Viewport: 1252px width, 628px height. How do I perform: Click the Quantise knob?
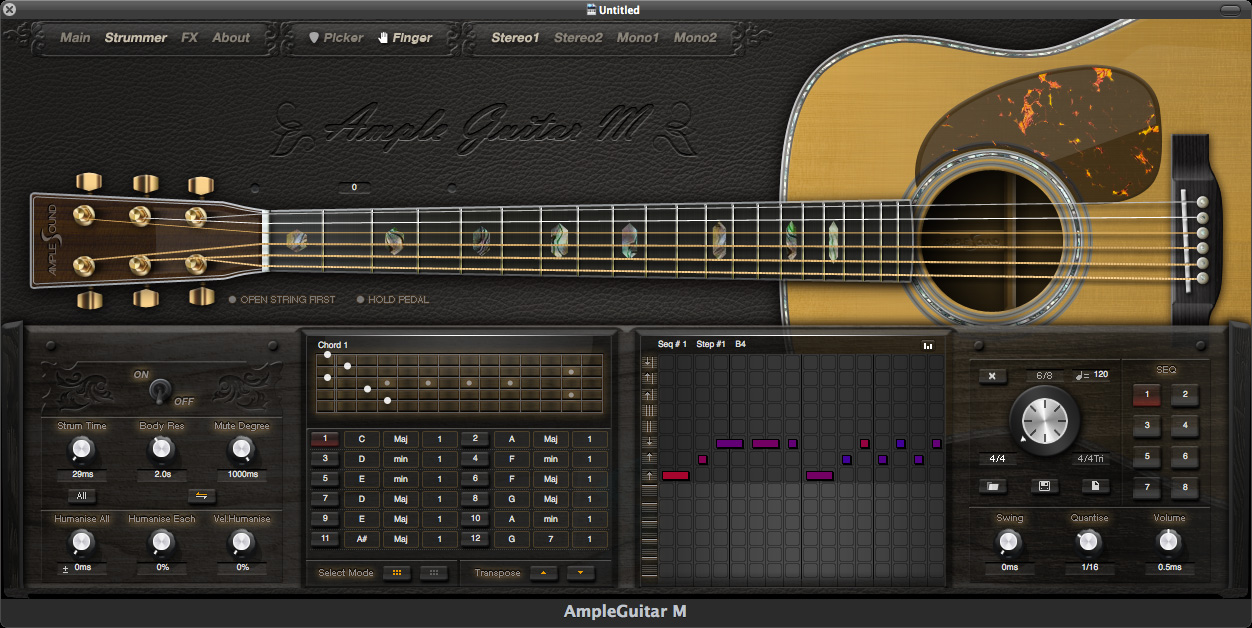pos(1089,541)
